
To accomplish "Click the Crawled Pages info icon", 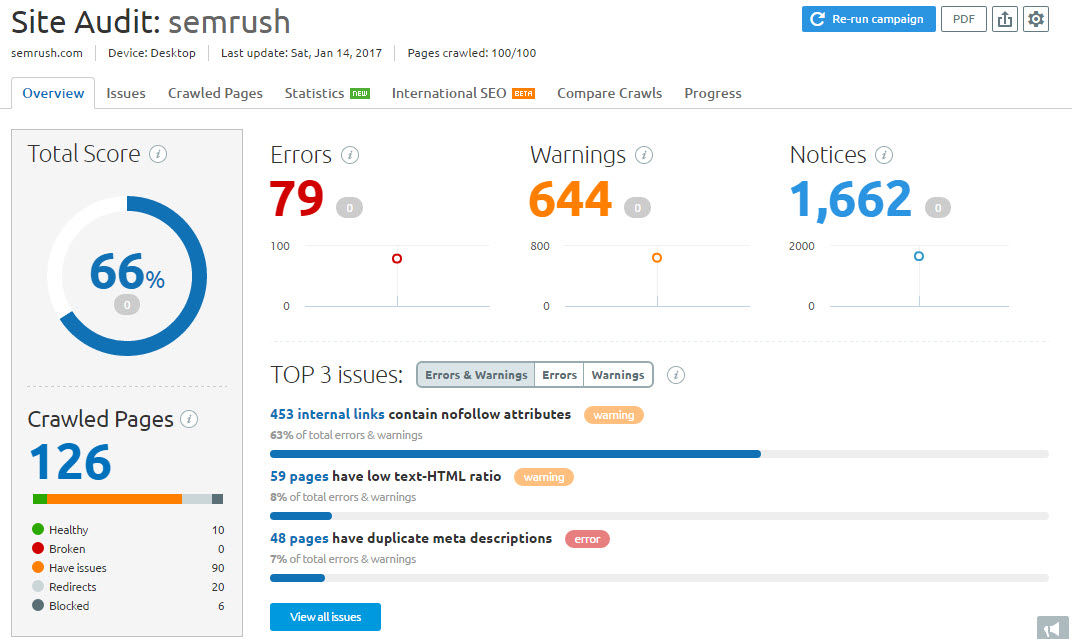I will click(189, 419).
